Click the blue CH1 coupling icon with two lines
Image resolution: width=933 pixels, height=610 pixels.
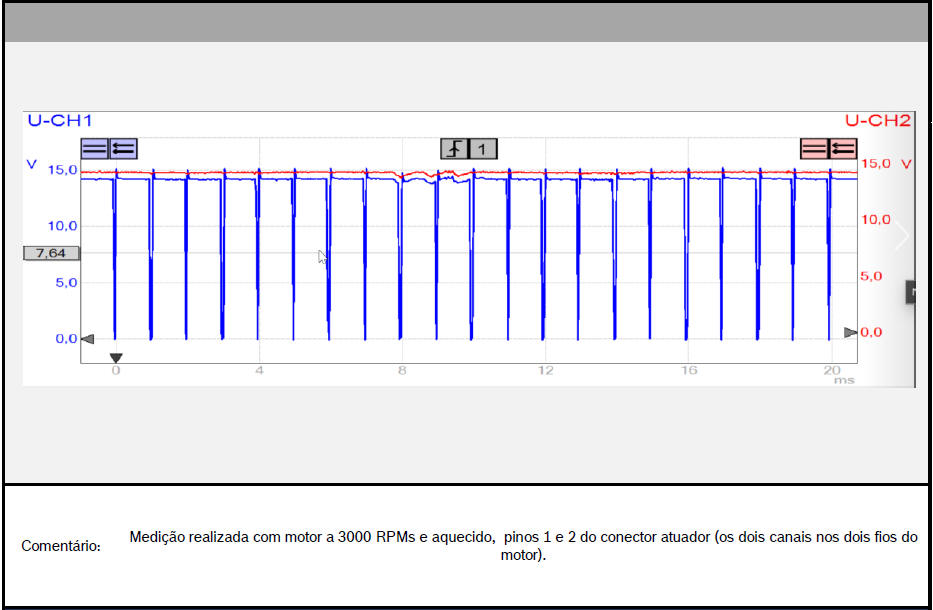pyautogui.click(x=95, y=149)
